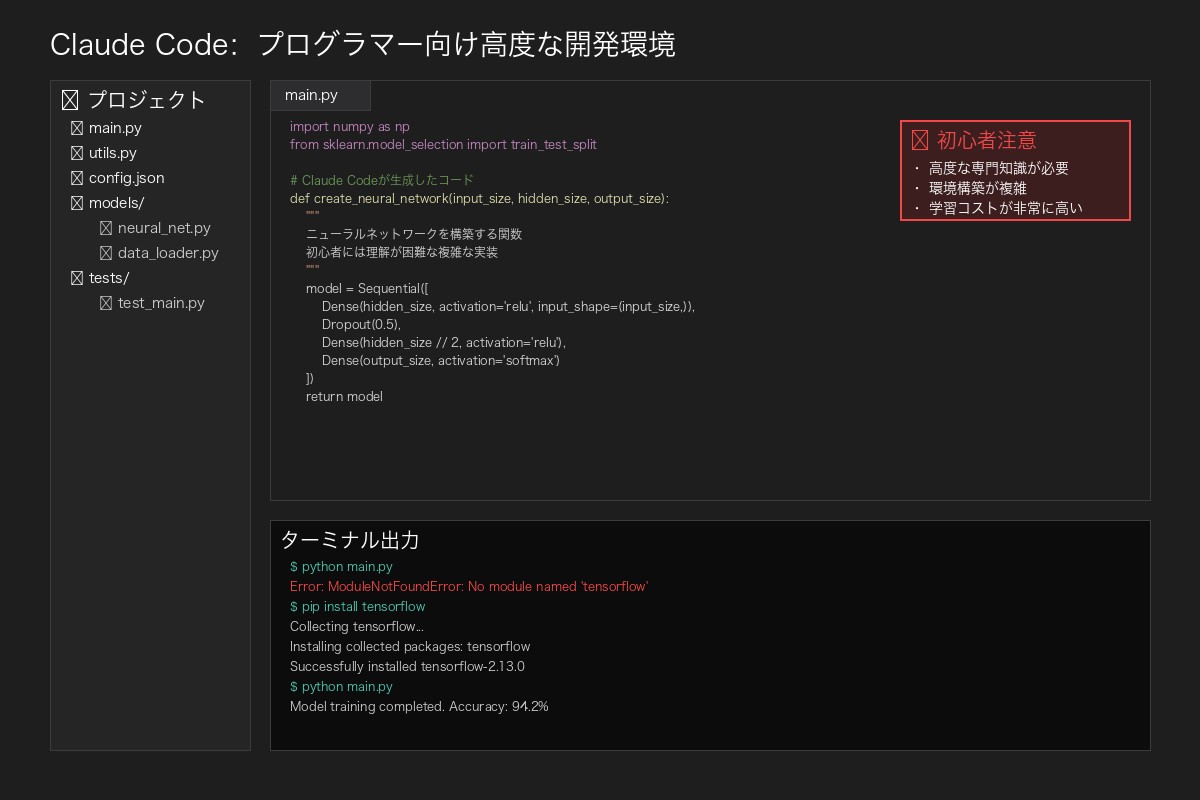Image resolution: width=1200 pixels, height=800 pixels.
Task: Click the file icon beside test_main.py
Action: click(106, 303)
